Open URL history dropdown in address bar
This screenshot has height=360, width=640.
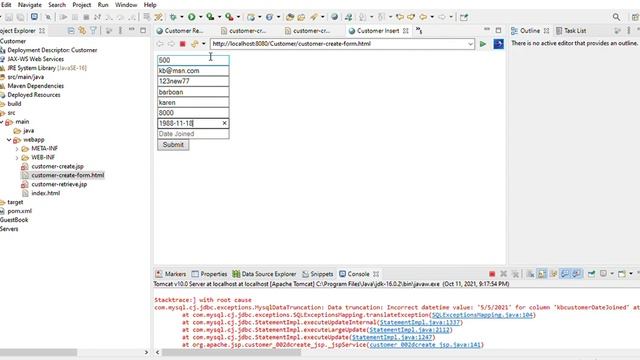pos(470,44)
